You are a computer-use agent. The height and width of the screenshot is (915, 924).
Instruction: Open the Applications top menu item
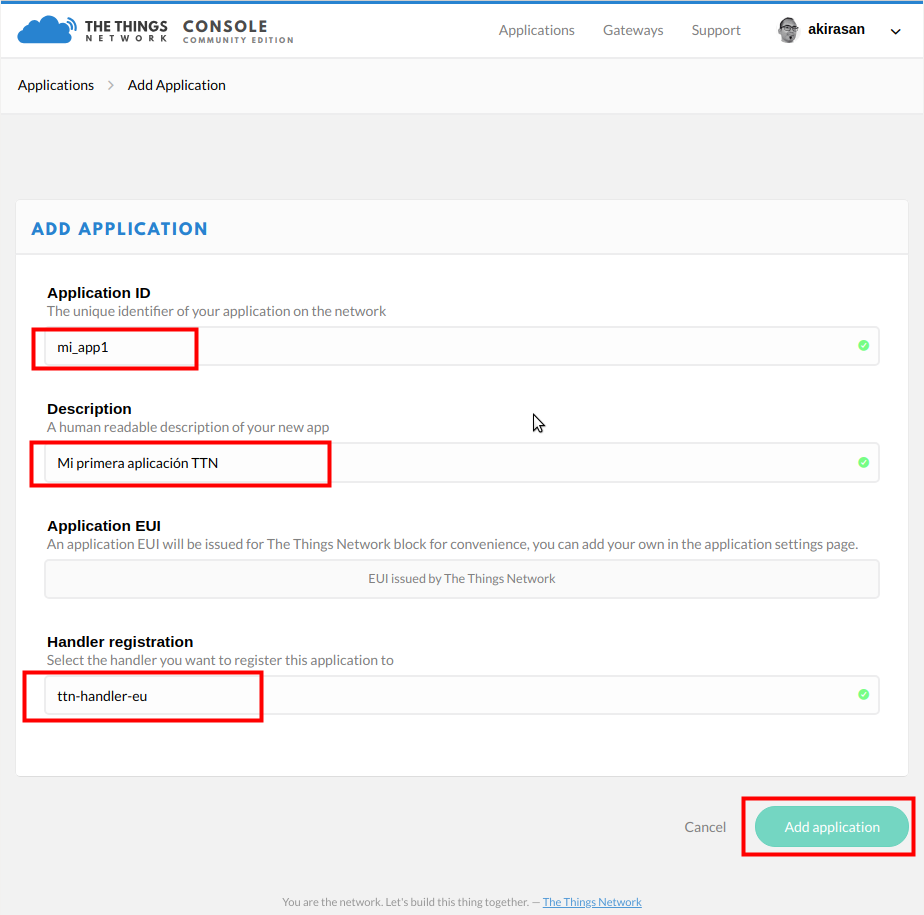[536, 30]
